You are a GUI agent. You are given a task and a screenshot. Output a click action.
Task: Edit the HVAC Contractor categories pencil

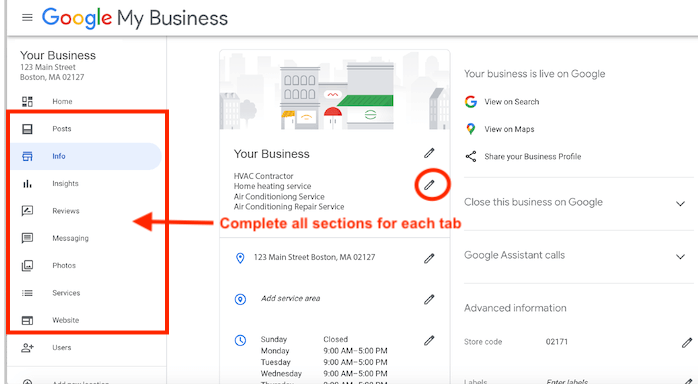(429, 185)
